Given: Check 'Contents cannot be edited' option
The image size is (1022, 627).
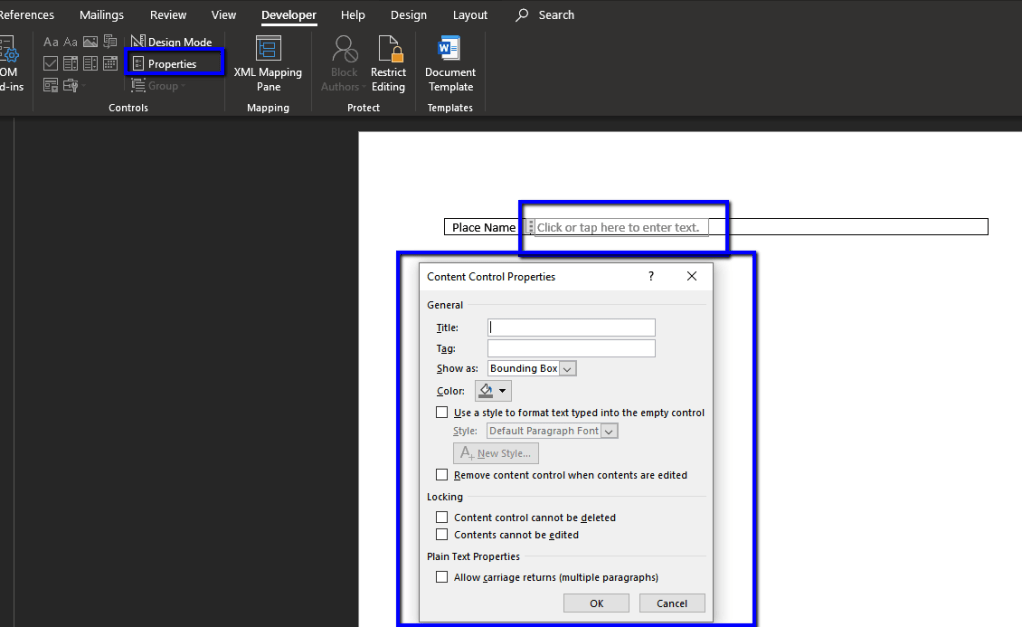Looking at the screenshot, I should (x=442, y=535).
